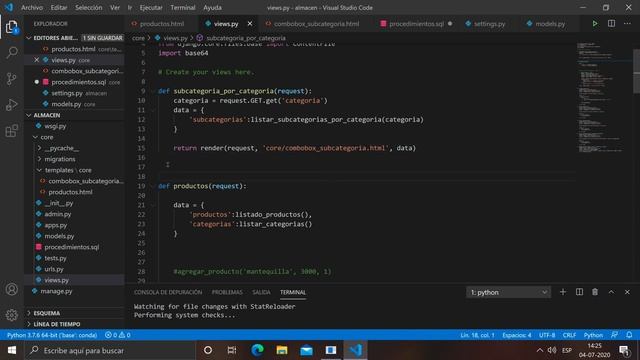Click line and column indicator
Screen dimensions: 640x360
[477, 335]
